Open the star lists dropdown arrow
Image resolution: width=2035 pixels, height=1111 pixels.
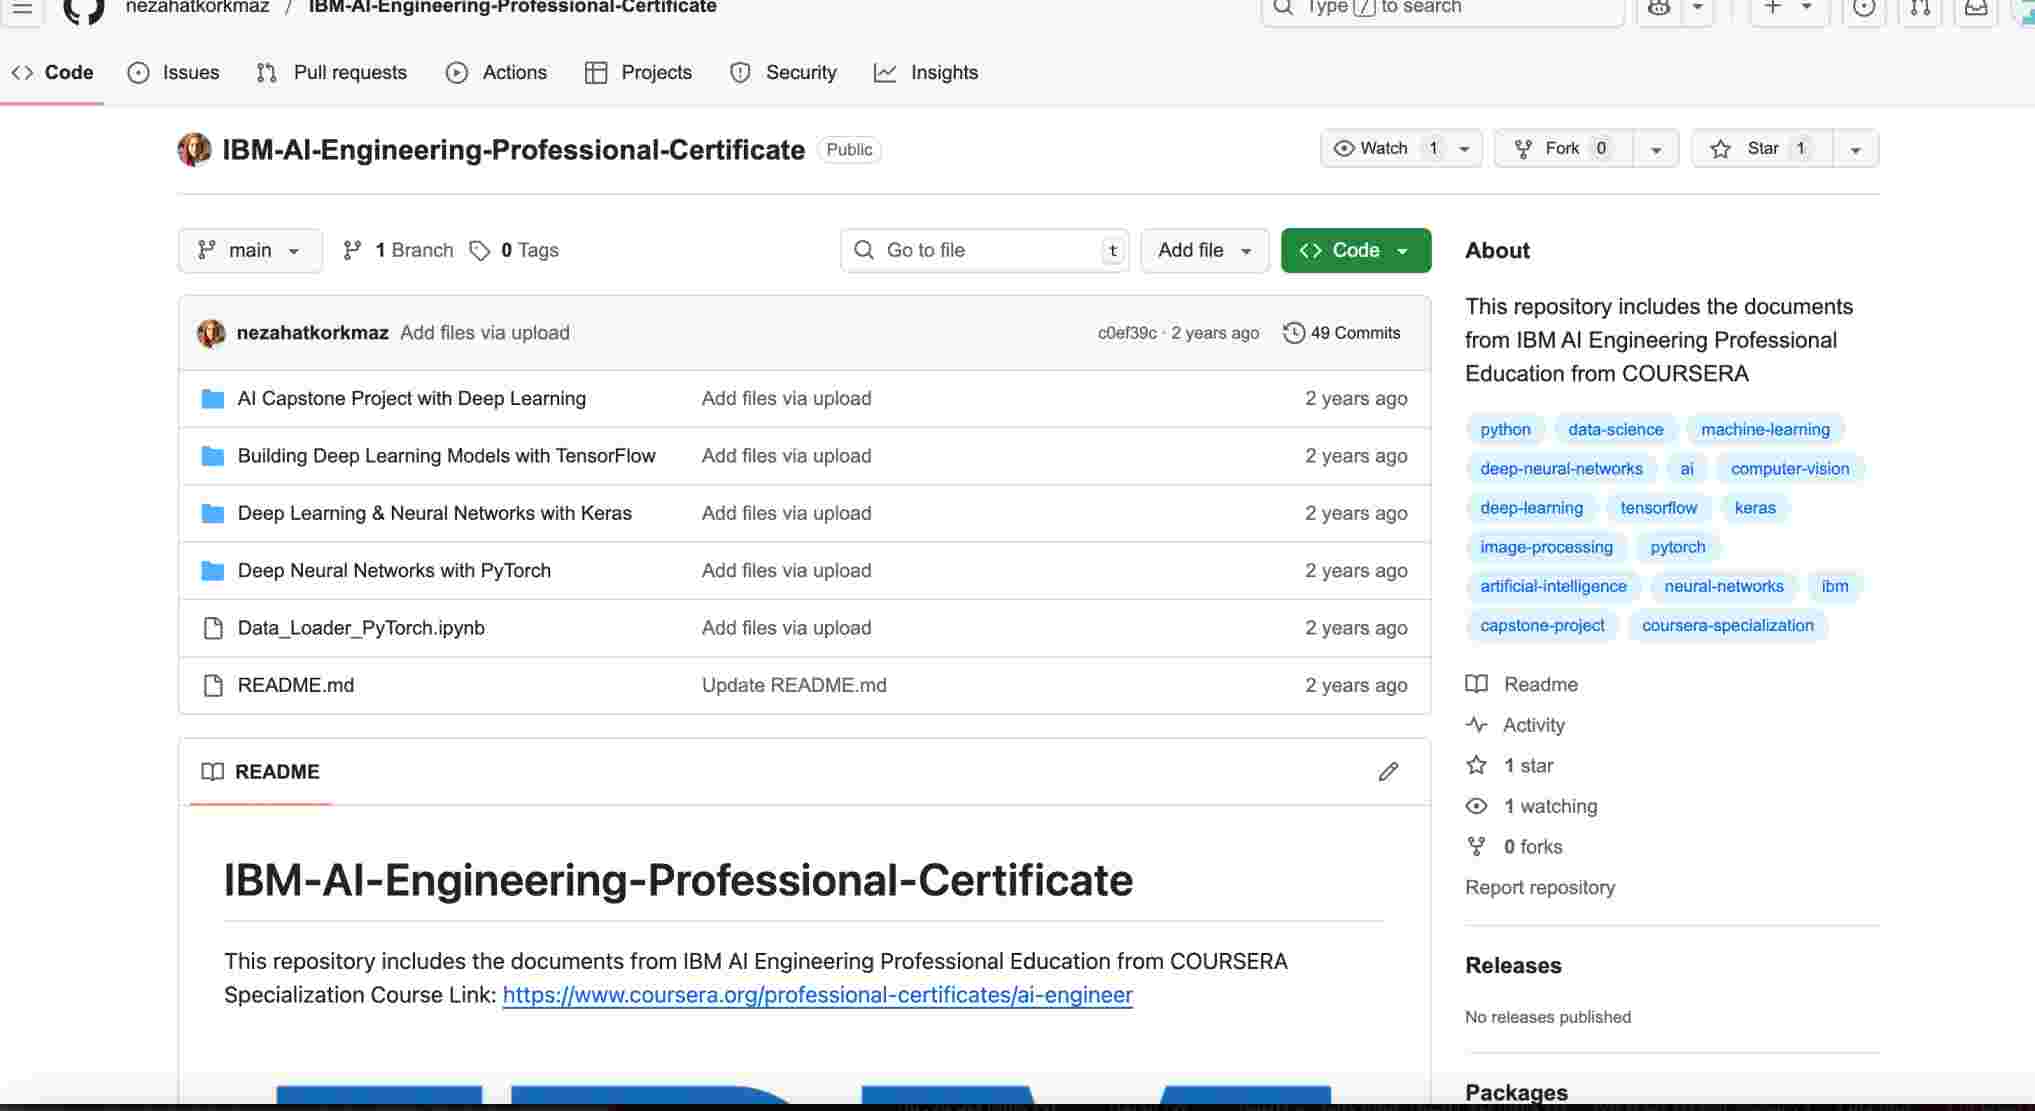(x=1855, y=150)
